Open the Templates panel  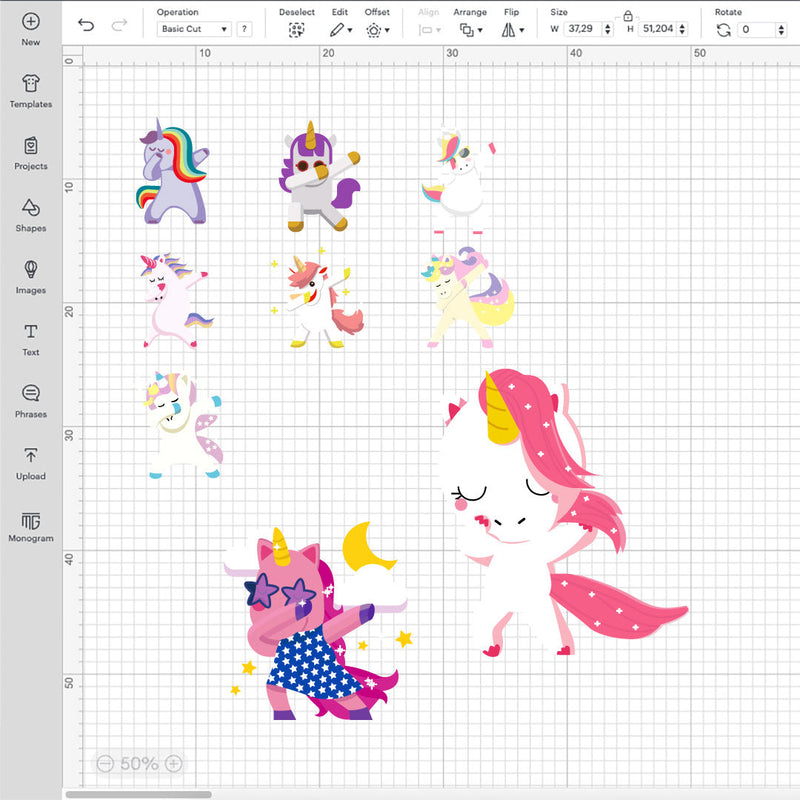coord(29,88)
